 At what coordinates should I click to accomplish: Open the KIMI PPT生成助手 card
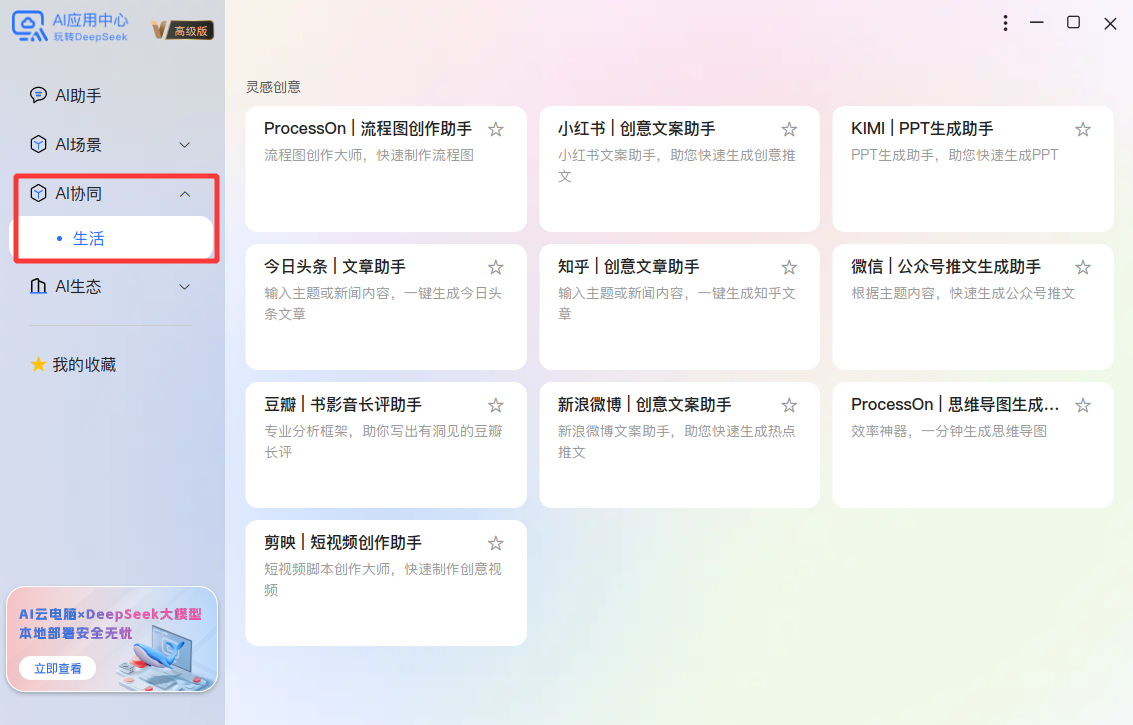973,169
